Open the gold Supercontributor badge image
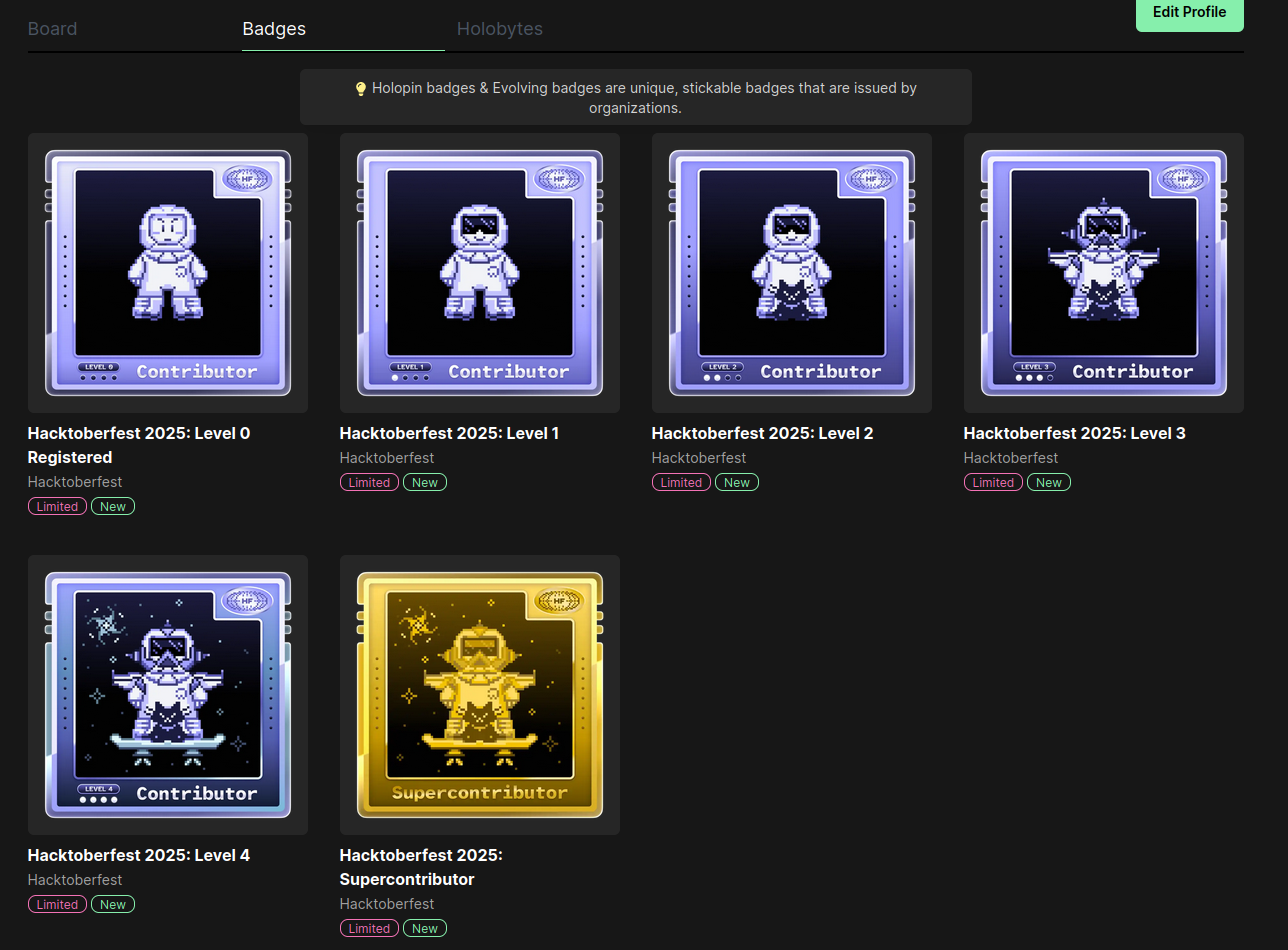This screenshot has width=1288, height=950. click(x=480, y=695)
